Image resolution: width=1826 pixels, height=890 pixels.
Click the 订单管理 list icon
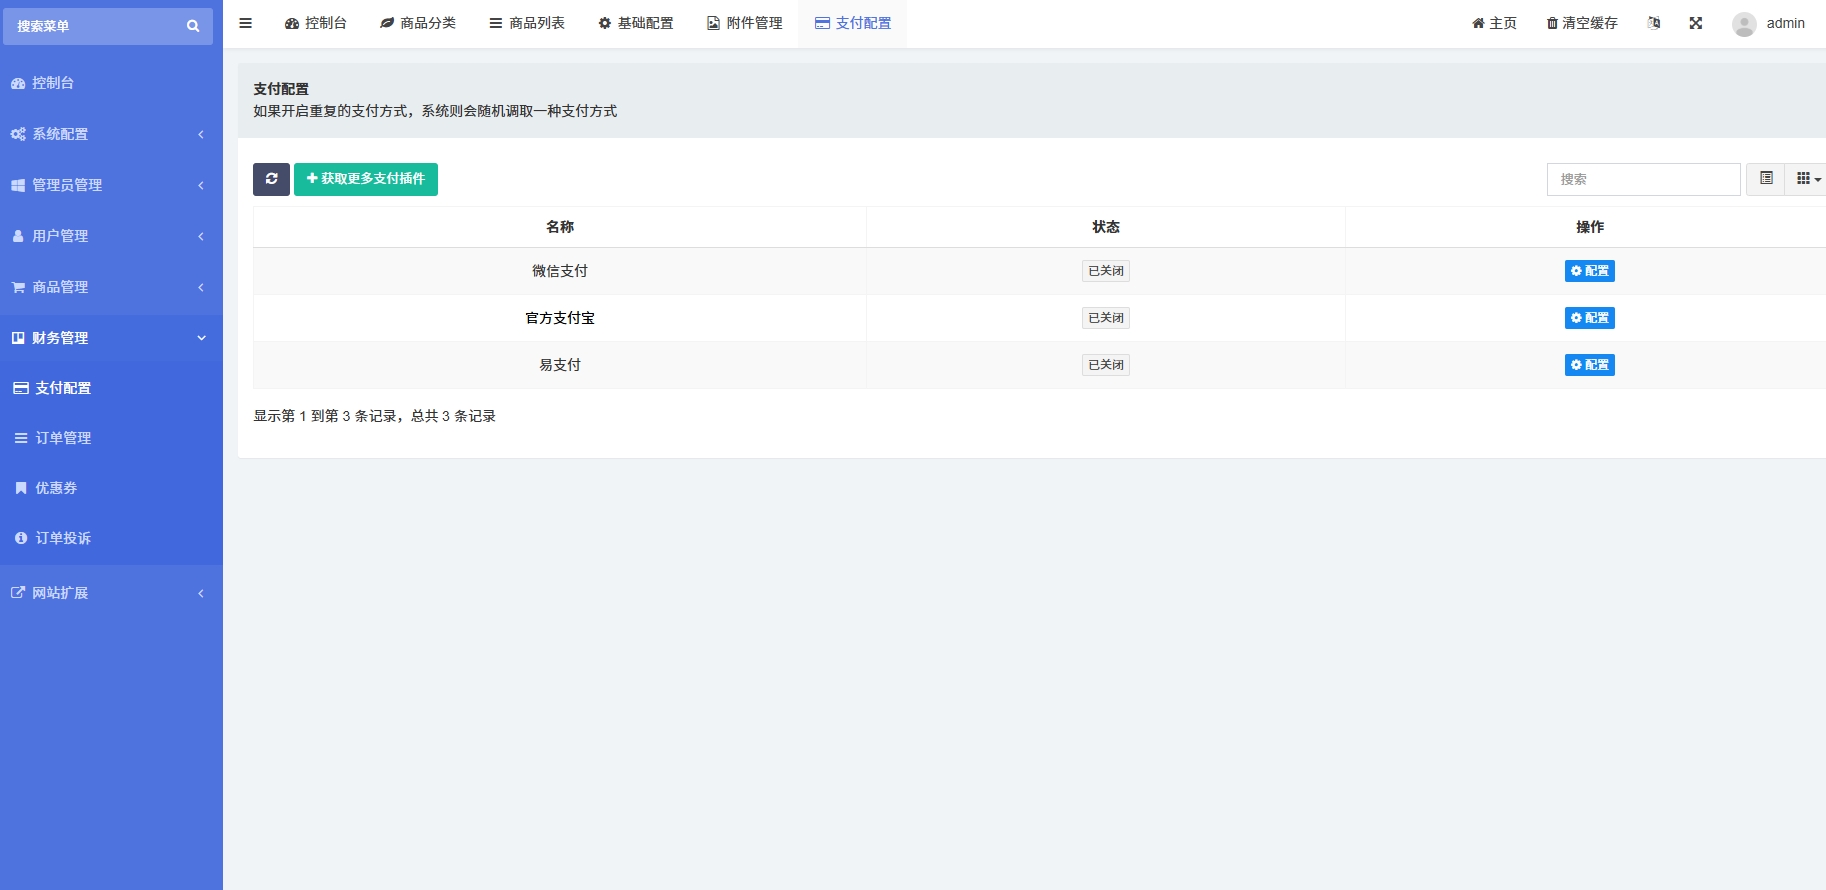(21, 438)
